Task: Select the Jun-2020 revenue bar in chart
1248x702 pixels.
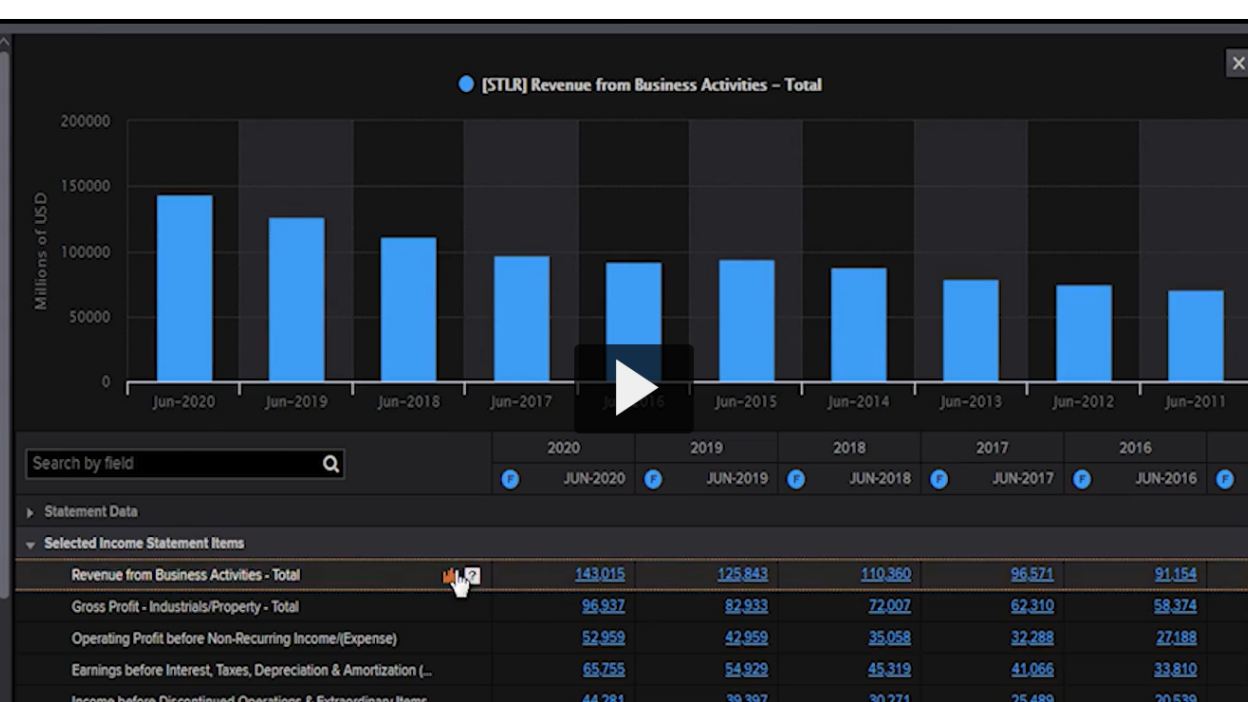Action: pos(184,288)
